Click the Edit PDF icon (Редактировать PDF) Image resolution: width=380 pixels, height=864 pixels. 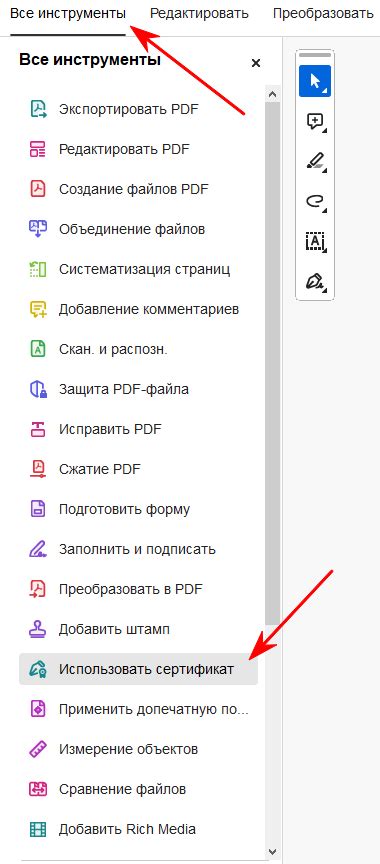click(x=38, y=149)
